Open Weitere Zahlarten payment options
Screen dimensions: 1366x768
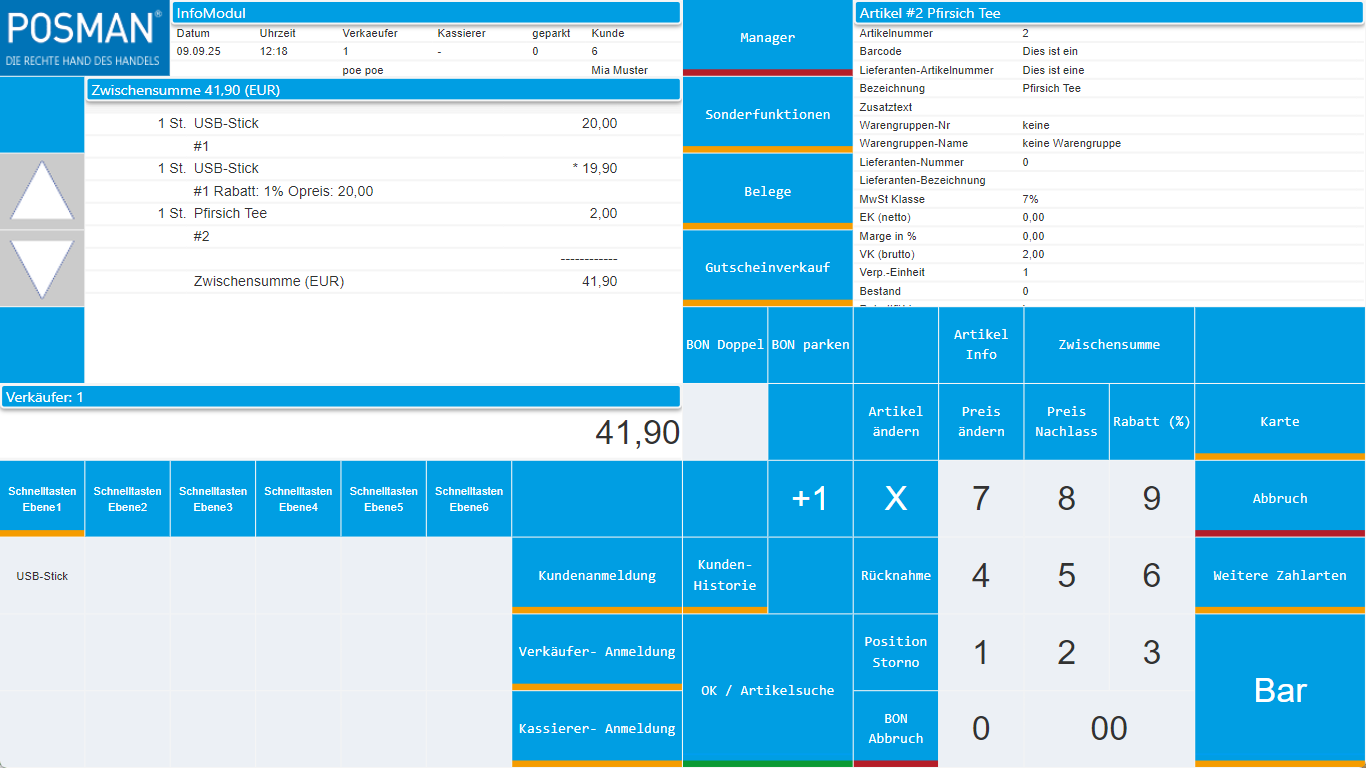1280,575
